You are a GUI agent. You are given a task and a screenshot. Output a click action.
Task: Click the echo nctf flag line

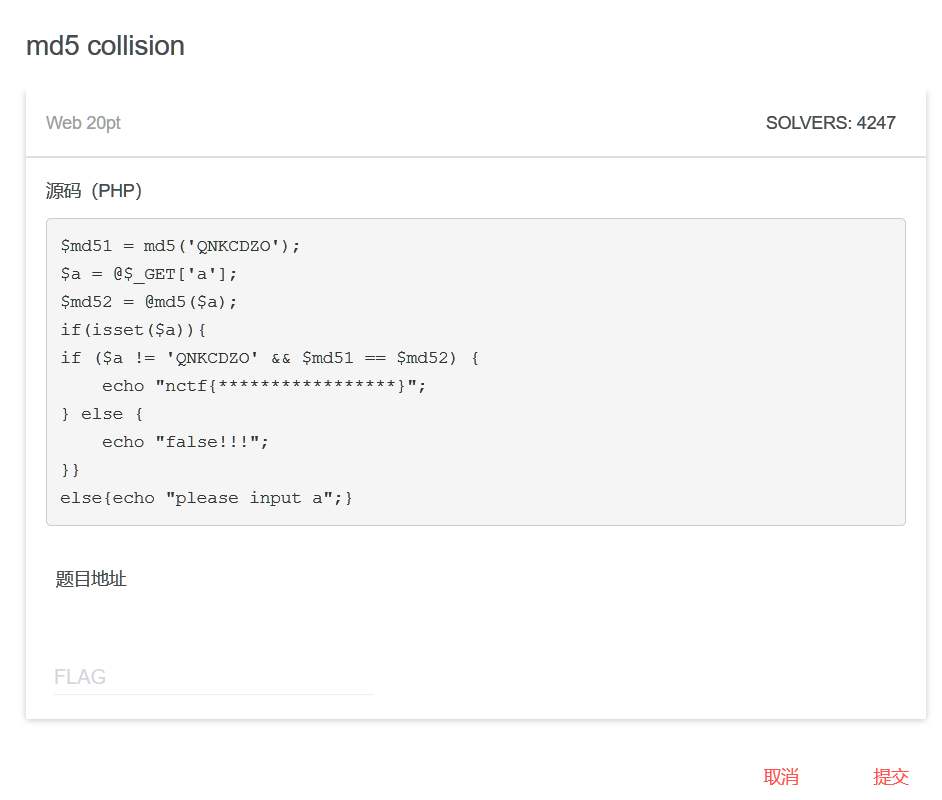click(x=264, y=386)
